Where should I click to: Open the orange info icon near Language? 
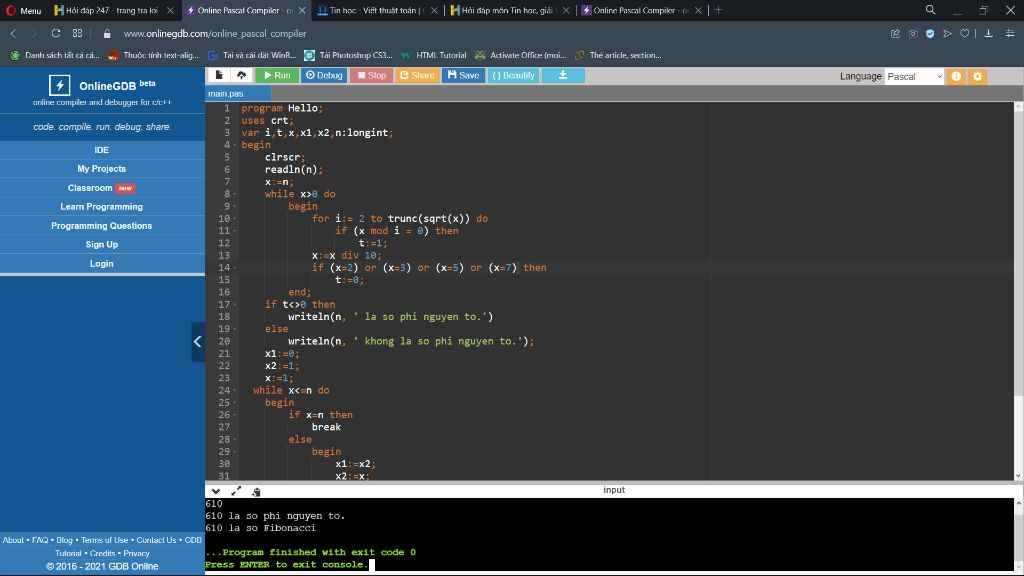pyautogui.click(x=956, y=76)
